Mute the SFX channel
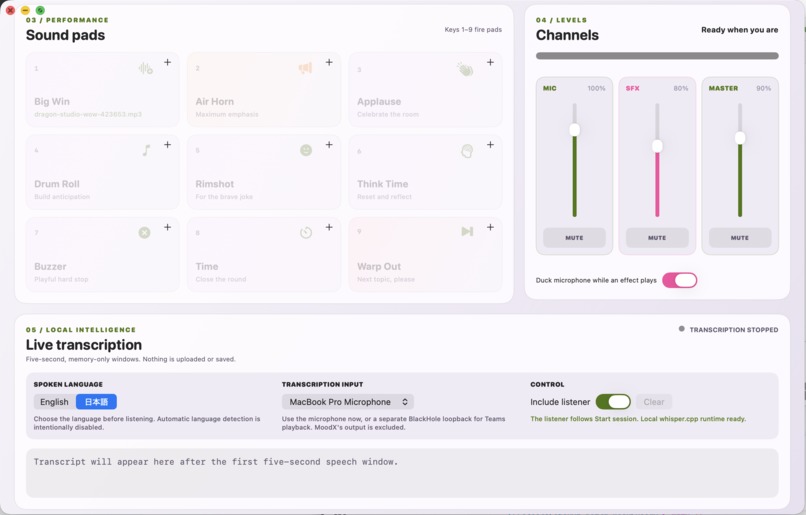Screen dimensions: 806x515 (x=657, y=238)
